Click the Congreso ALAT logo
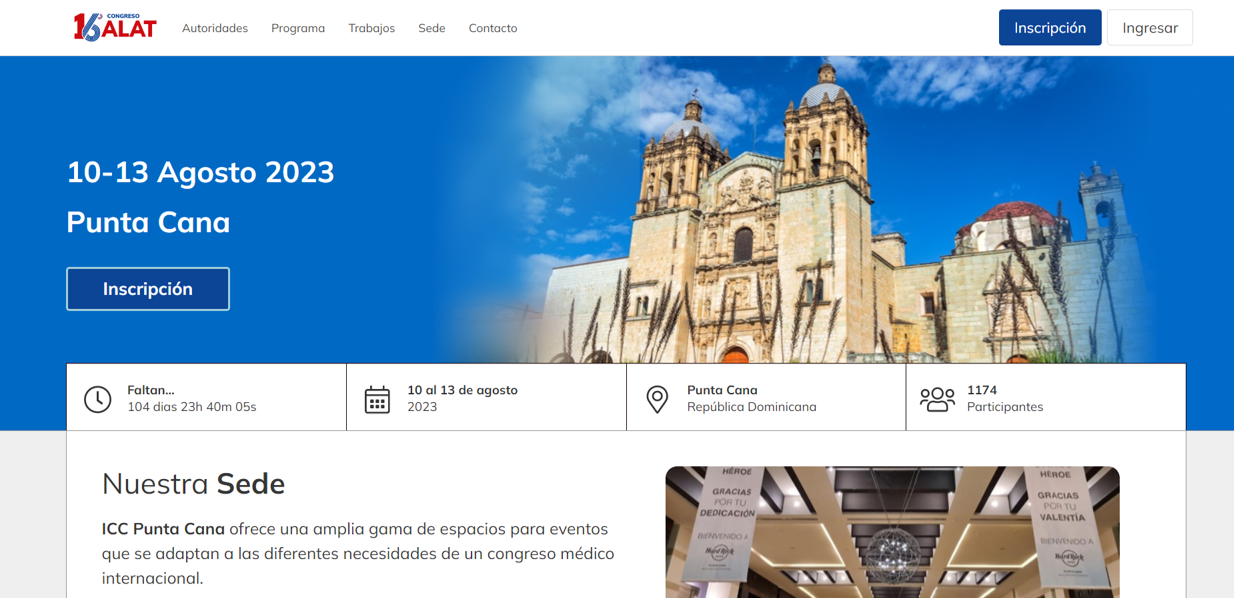The image size is (1234, 598). pyautogui.click(x=115, y=27)
